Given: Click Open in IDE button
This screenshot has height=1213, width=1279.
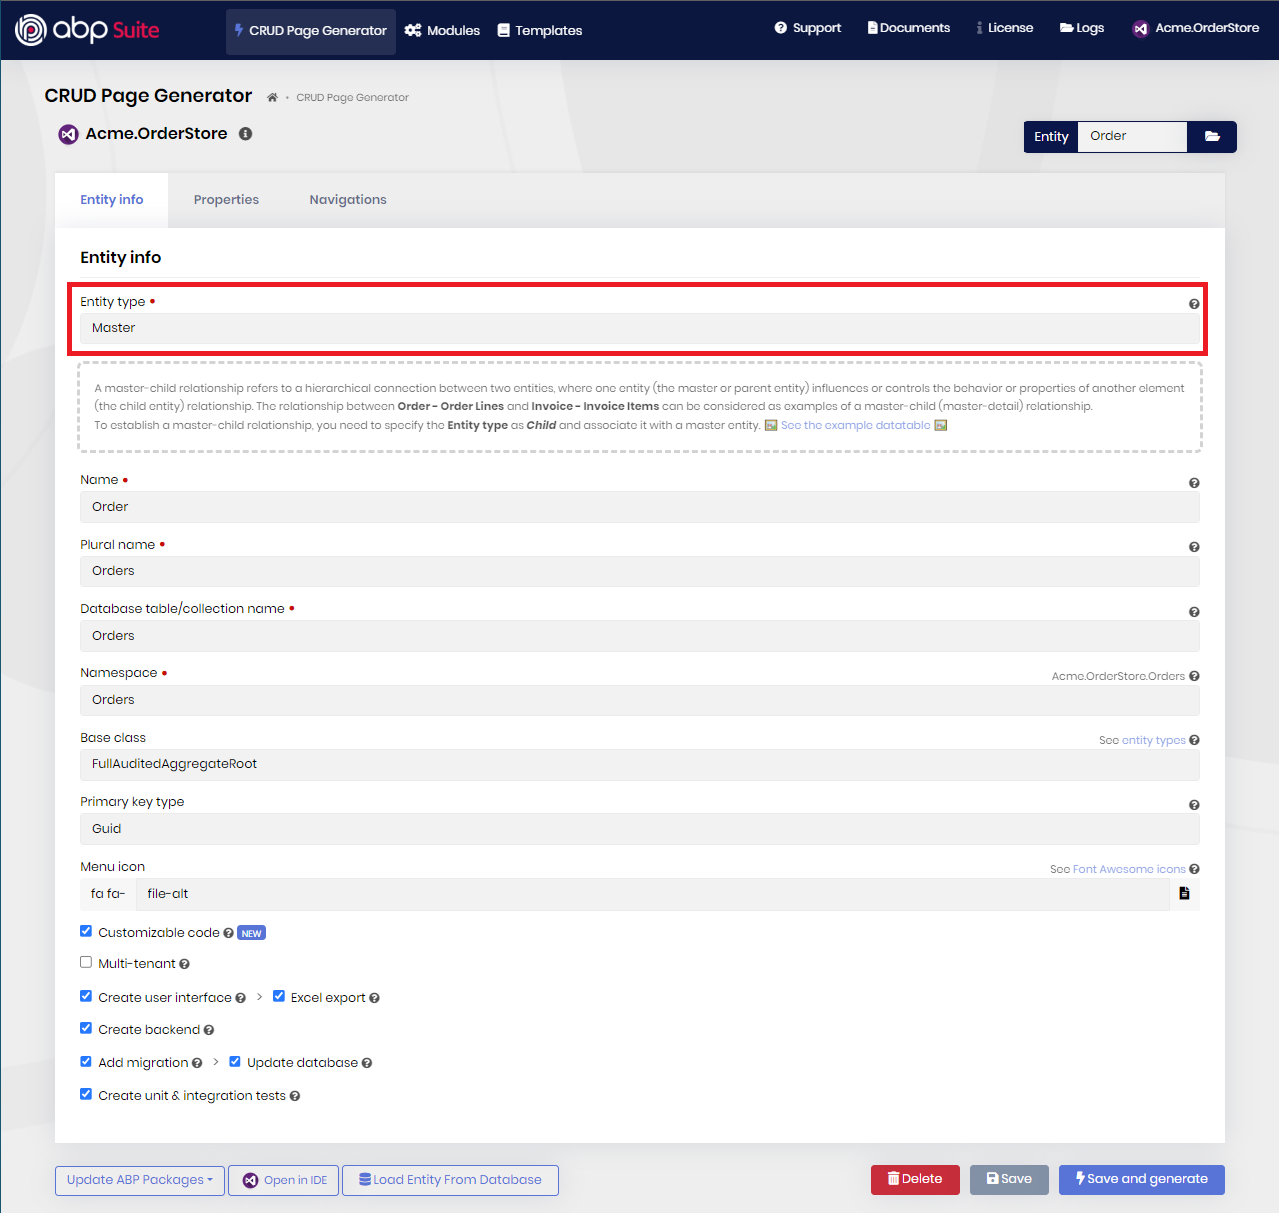Looking at the screenshot, I should tap(284, 1180).
